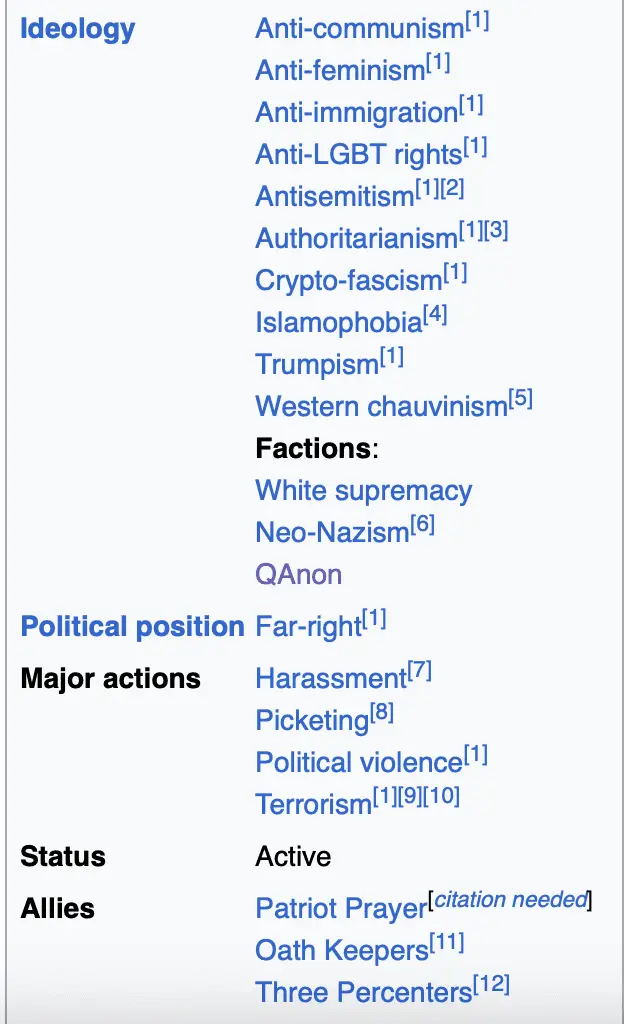
Task: Open the Western chauvinism link
Action: [381, 406]
